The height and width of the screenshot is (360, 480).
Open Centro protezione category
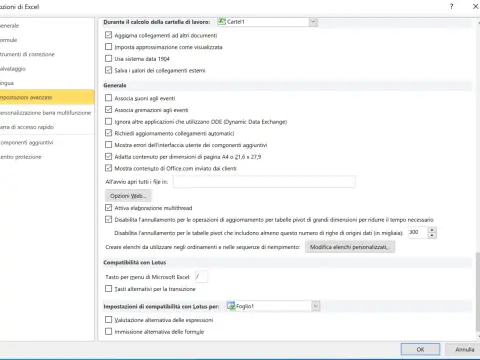coord(47,157)
